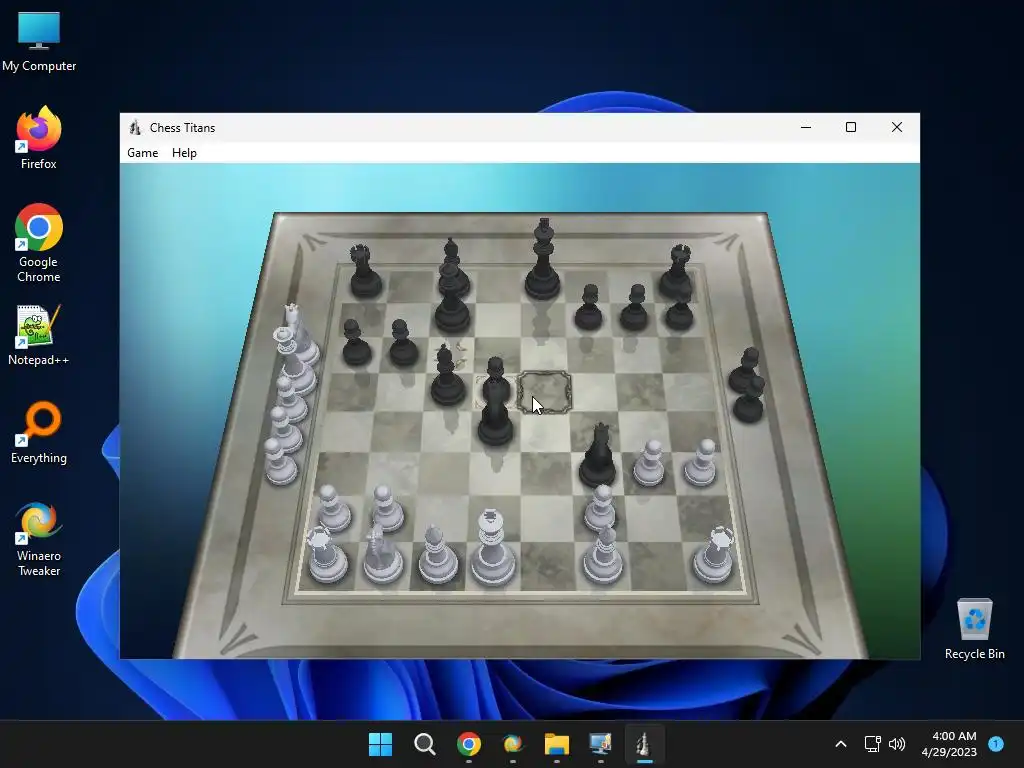Select the Recycle Bin desktop icon
This screenshot has width=1024, height=768.
974,629
